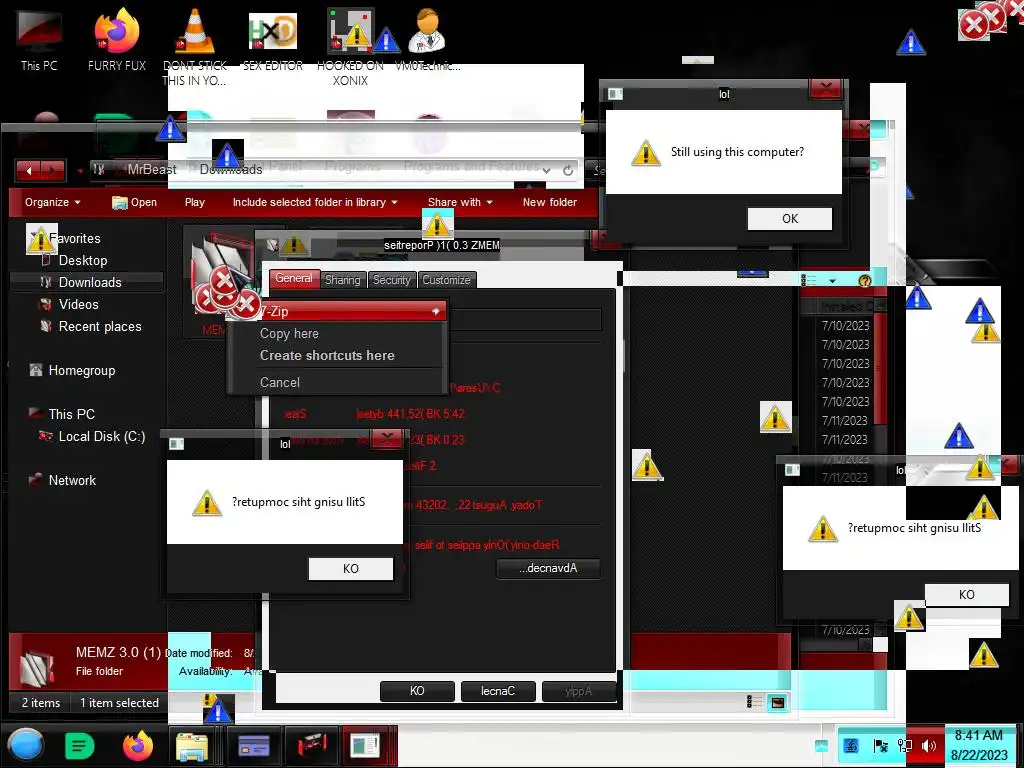Click the '1 item selected' status text
Viewport: 1024px width, 768px height.
pyautogui.click(x=120, y=703)
